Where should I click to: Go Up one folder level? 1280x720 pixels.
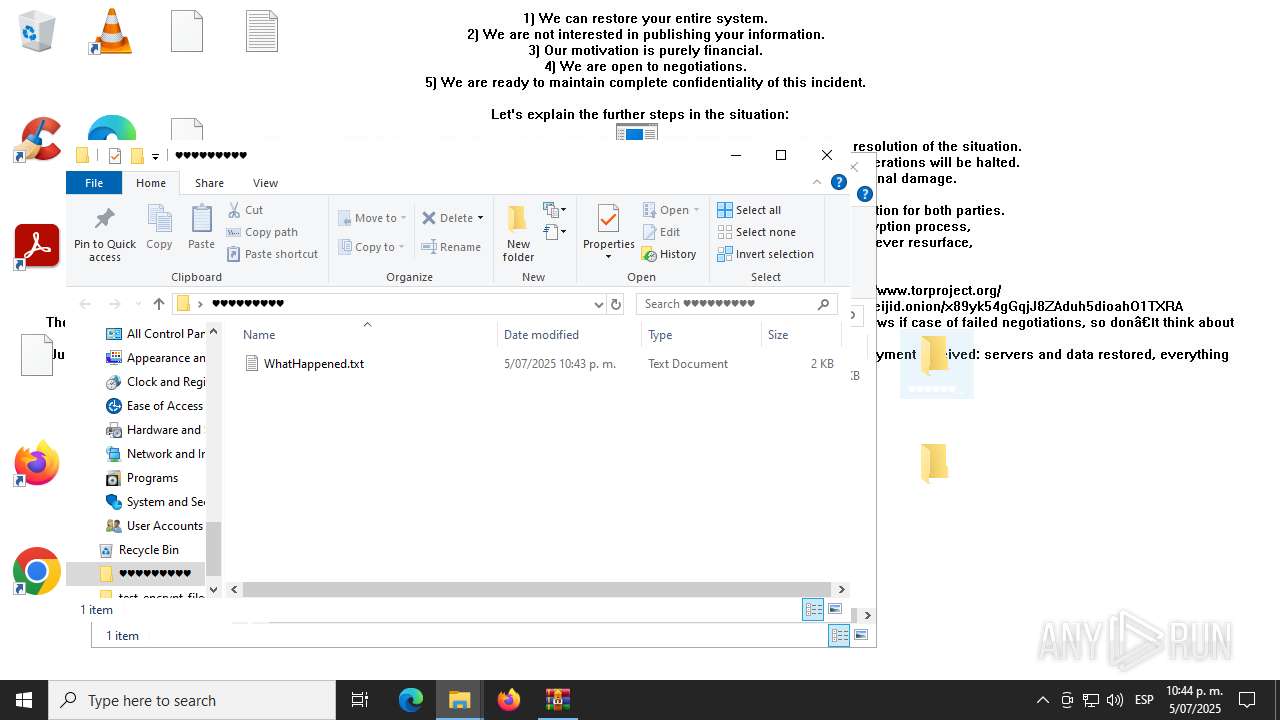coord(158,304)
